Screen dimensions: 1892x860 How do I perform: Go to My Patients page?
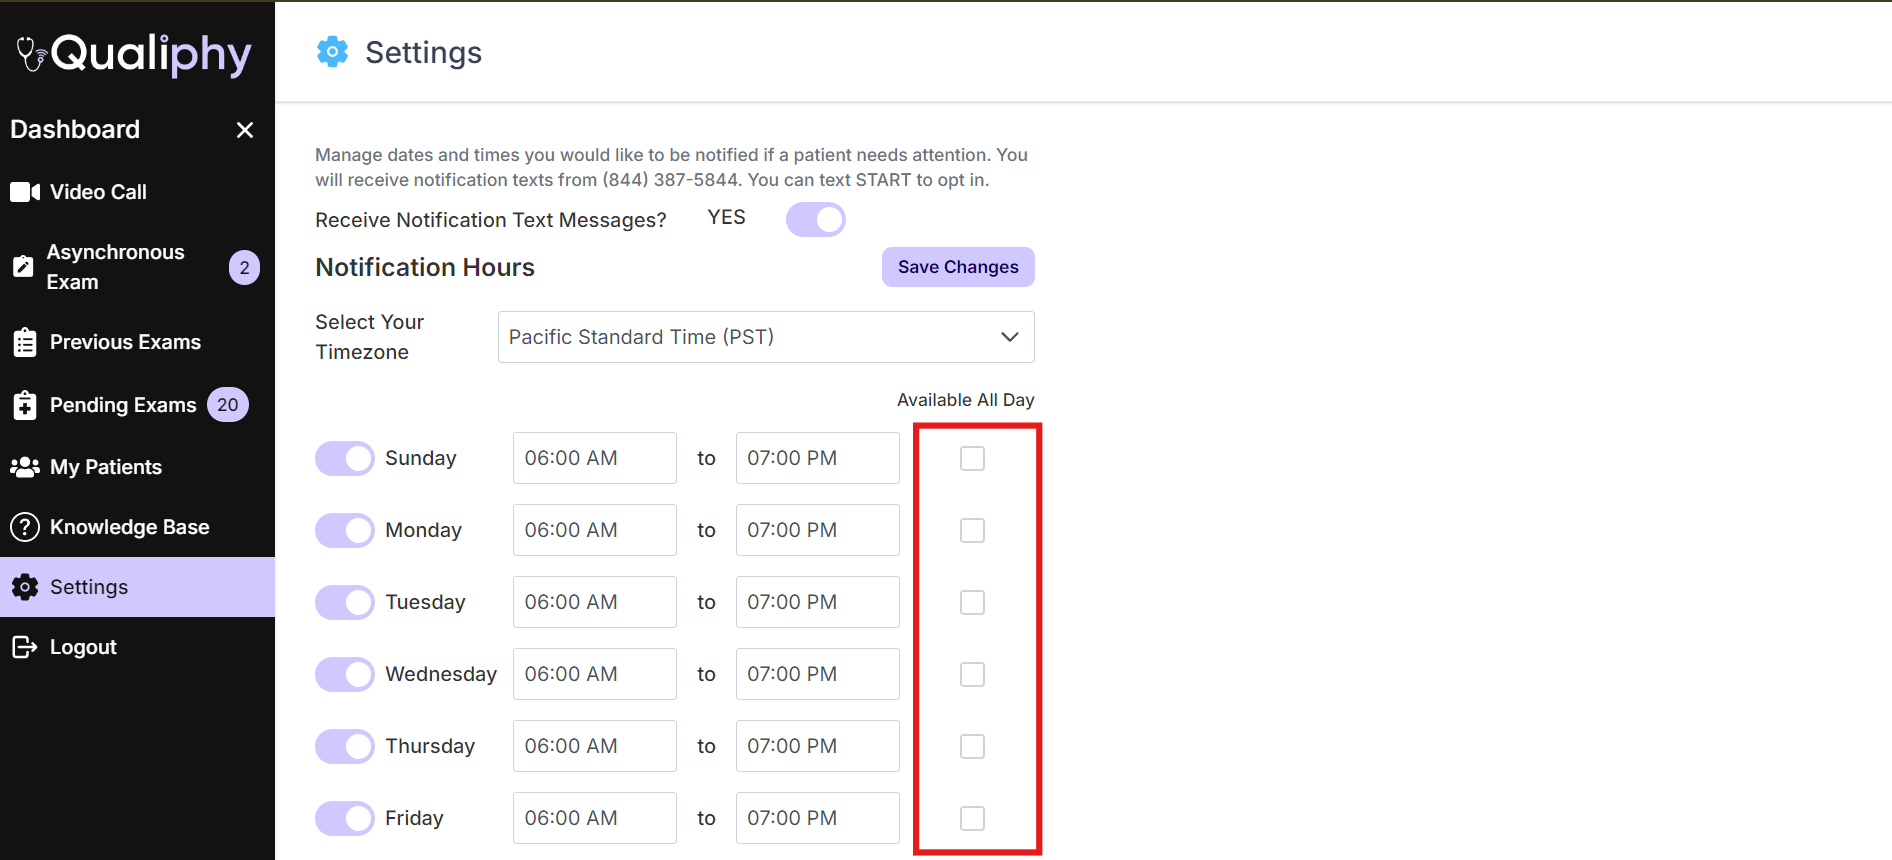pyautogui.click(x=105, y=467)
